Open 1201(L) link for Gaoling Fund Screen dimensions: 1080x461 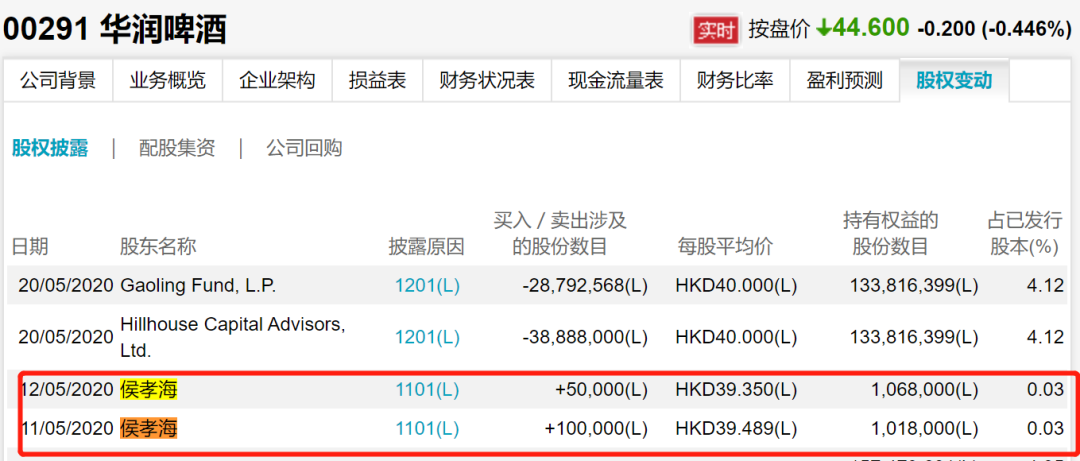427,285
